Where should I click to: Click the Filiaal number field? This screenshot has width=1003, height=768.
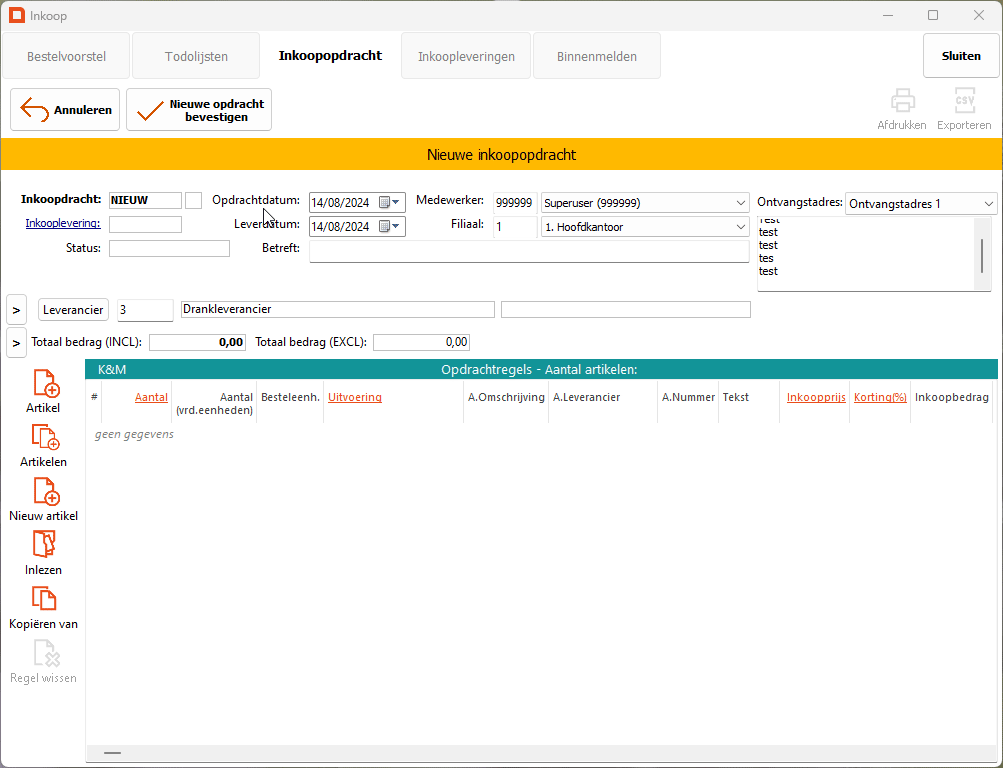[515, 227]
